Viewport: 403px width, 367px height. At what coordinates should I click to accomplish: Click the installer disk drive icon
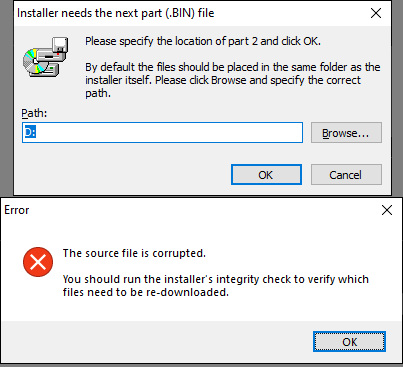(x=46, y=57)
